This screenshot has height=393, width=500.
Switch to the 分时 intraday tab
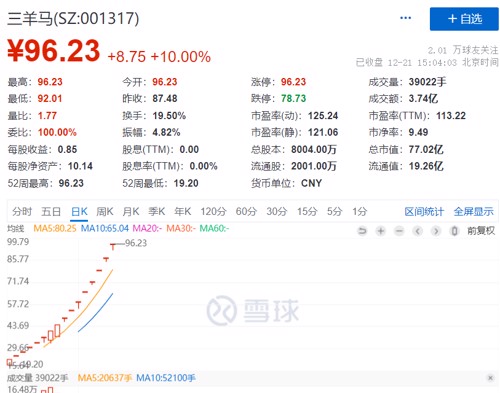(x=22, y=211)
